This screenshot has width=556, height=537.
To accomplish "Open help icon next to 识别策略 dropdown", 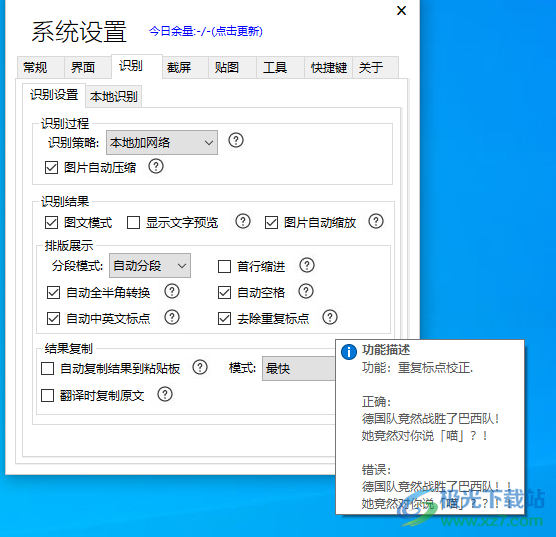I will 236,140.
